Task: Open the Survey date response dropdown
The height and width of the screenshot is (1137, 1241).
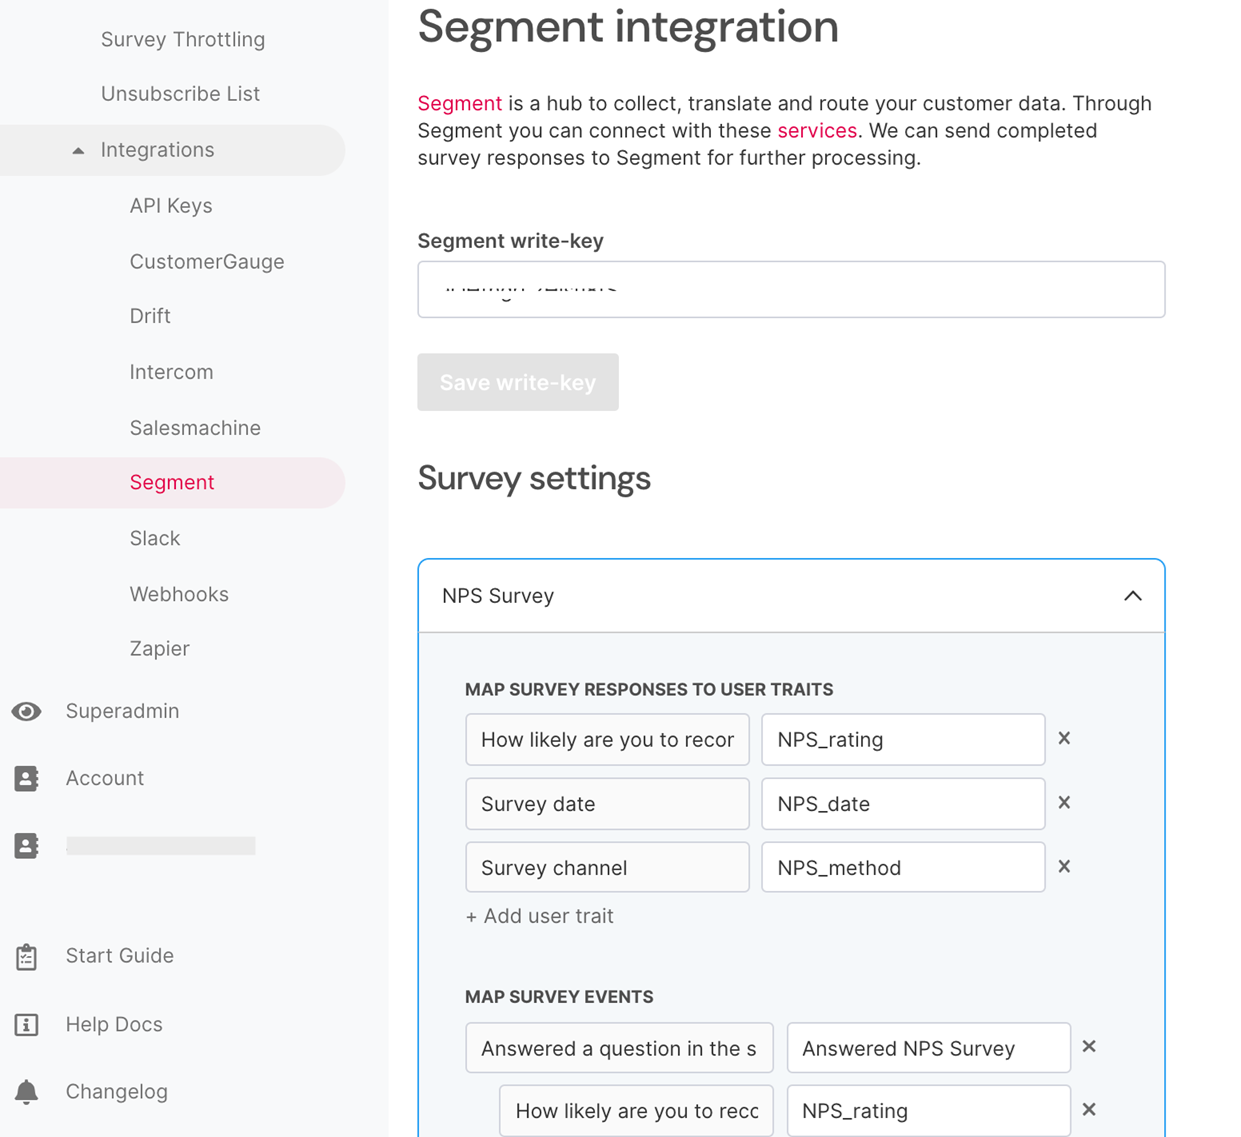Action: click(607, 803)
